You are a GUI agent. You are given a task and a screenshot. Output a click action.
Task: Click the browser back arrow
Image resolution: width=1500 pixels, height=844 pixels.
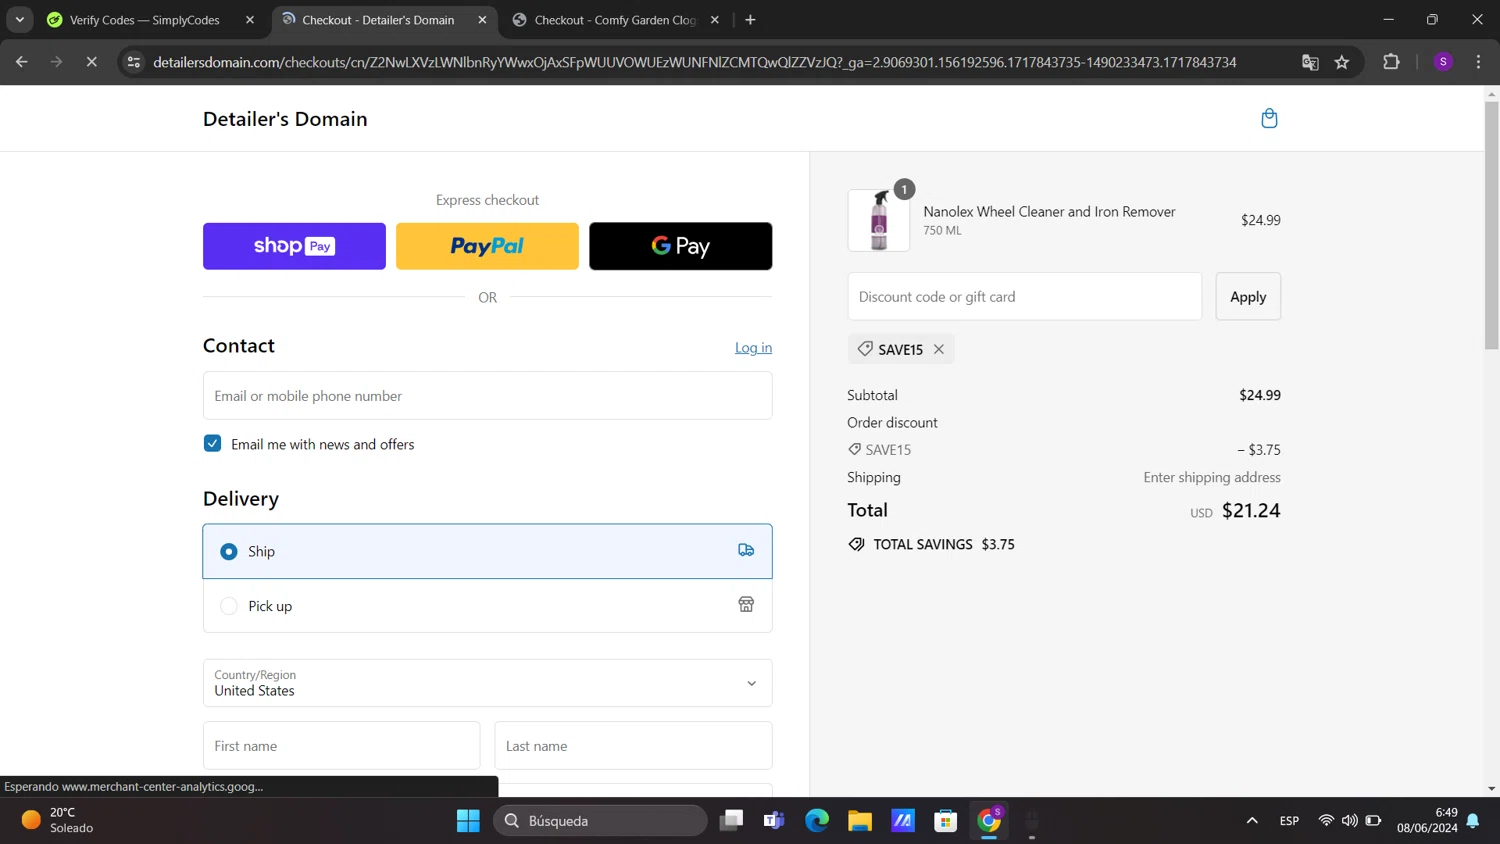pos(21,62)
